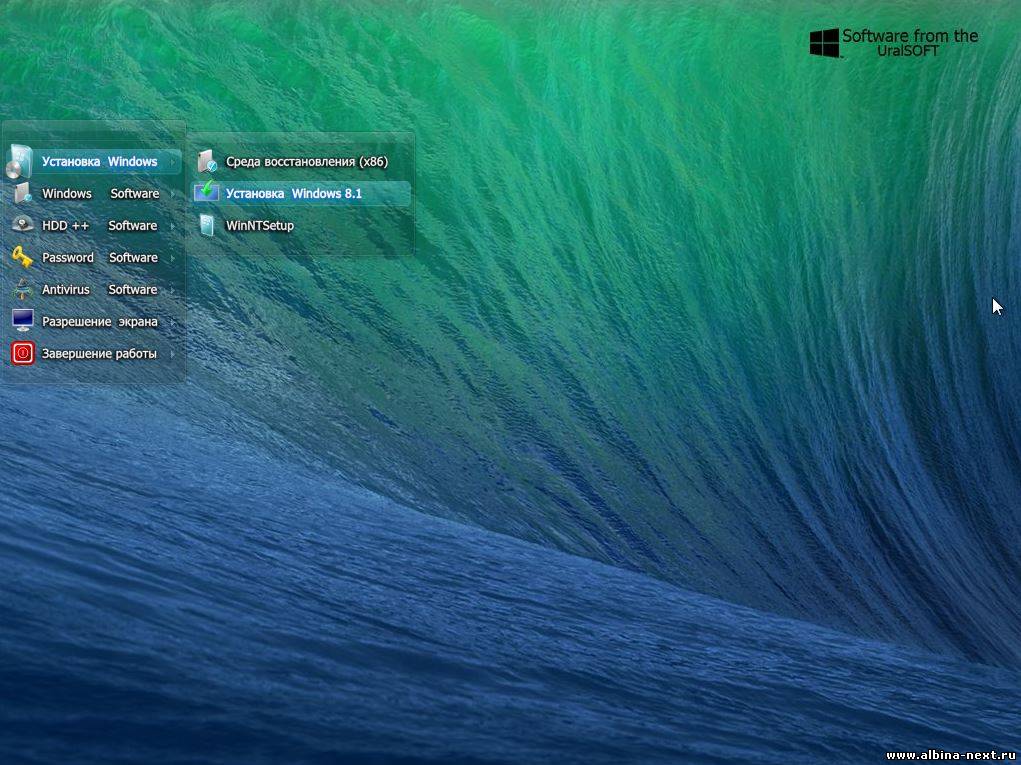Expand the arrow next to Antivirus Software

pos(173,290)
